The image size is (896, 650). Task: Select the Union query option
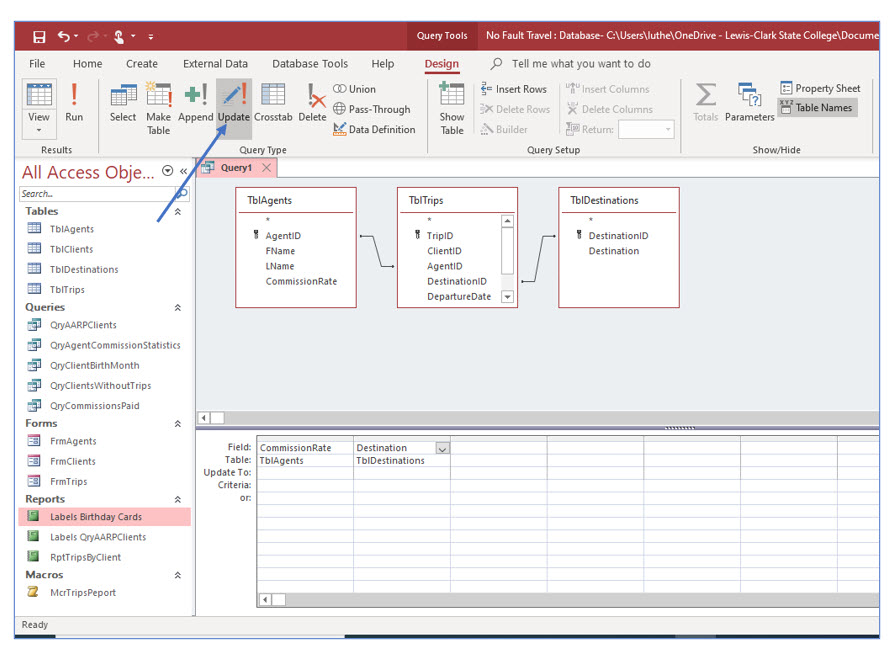pyautogui.click(x=354, y=89)
